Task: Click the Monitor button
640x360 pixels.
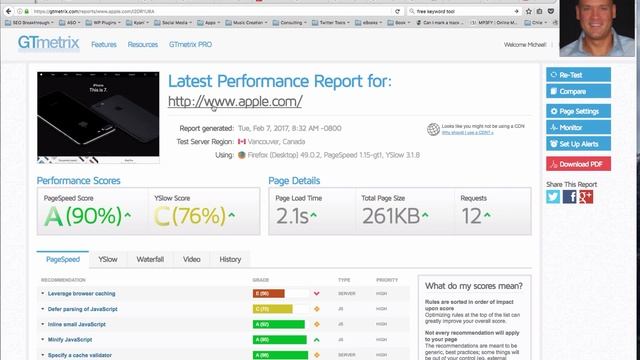Action: coord(578,127)
